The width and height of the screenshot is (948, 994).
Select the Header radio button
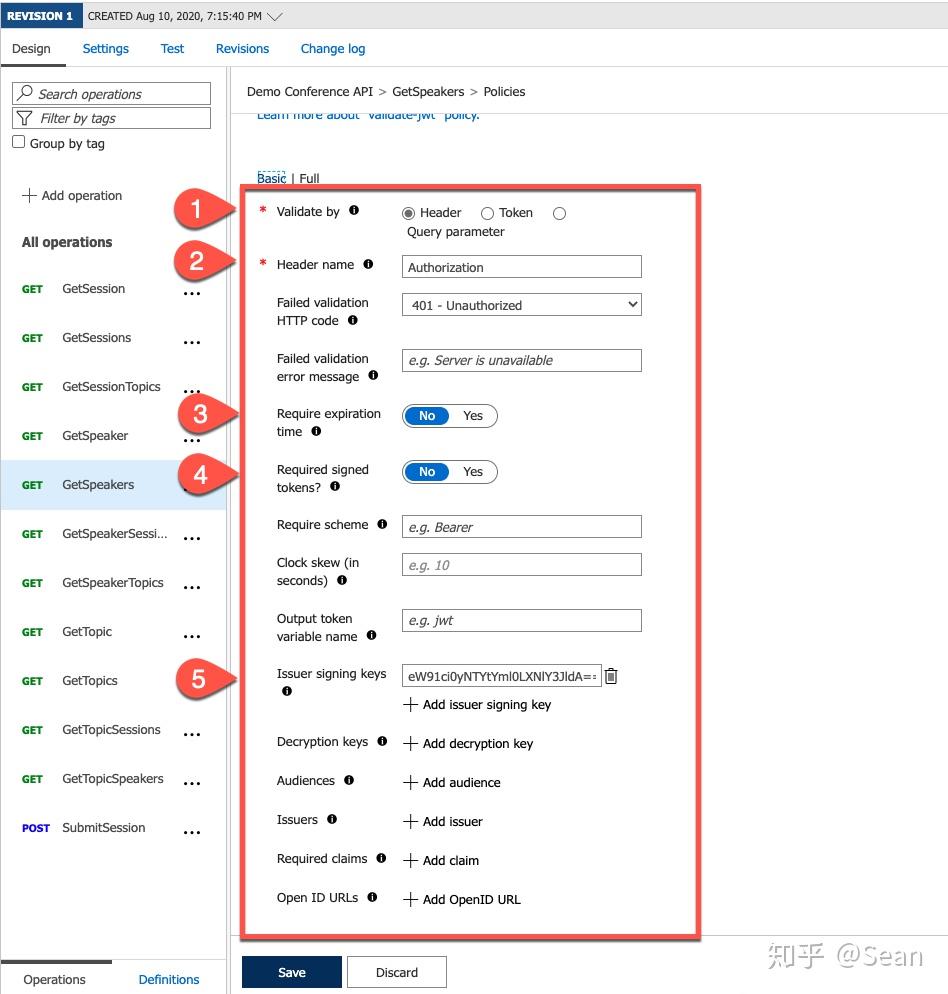[x=408, y=214]
